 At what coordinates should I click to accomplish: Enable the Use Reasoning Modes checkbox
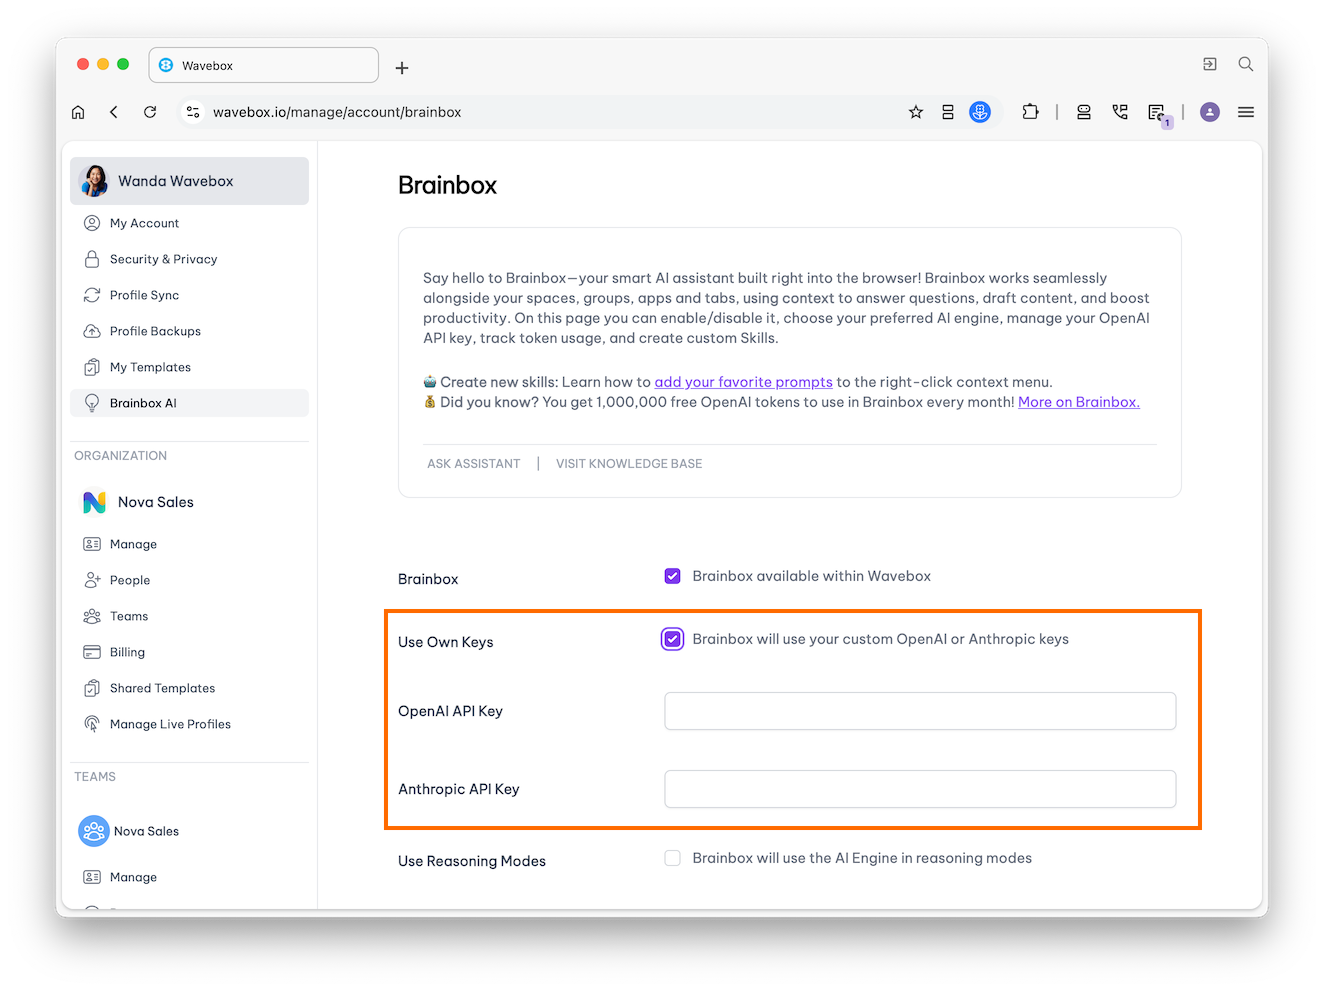click(673, 858)
